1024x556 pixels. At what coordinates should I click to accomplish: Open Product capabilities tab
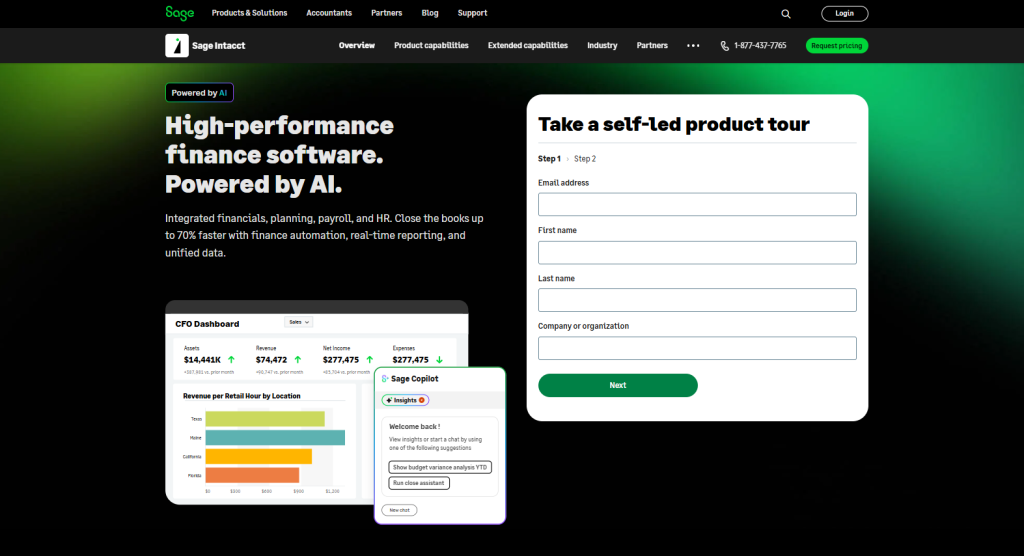(431, 46)
